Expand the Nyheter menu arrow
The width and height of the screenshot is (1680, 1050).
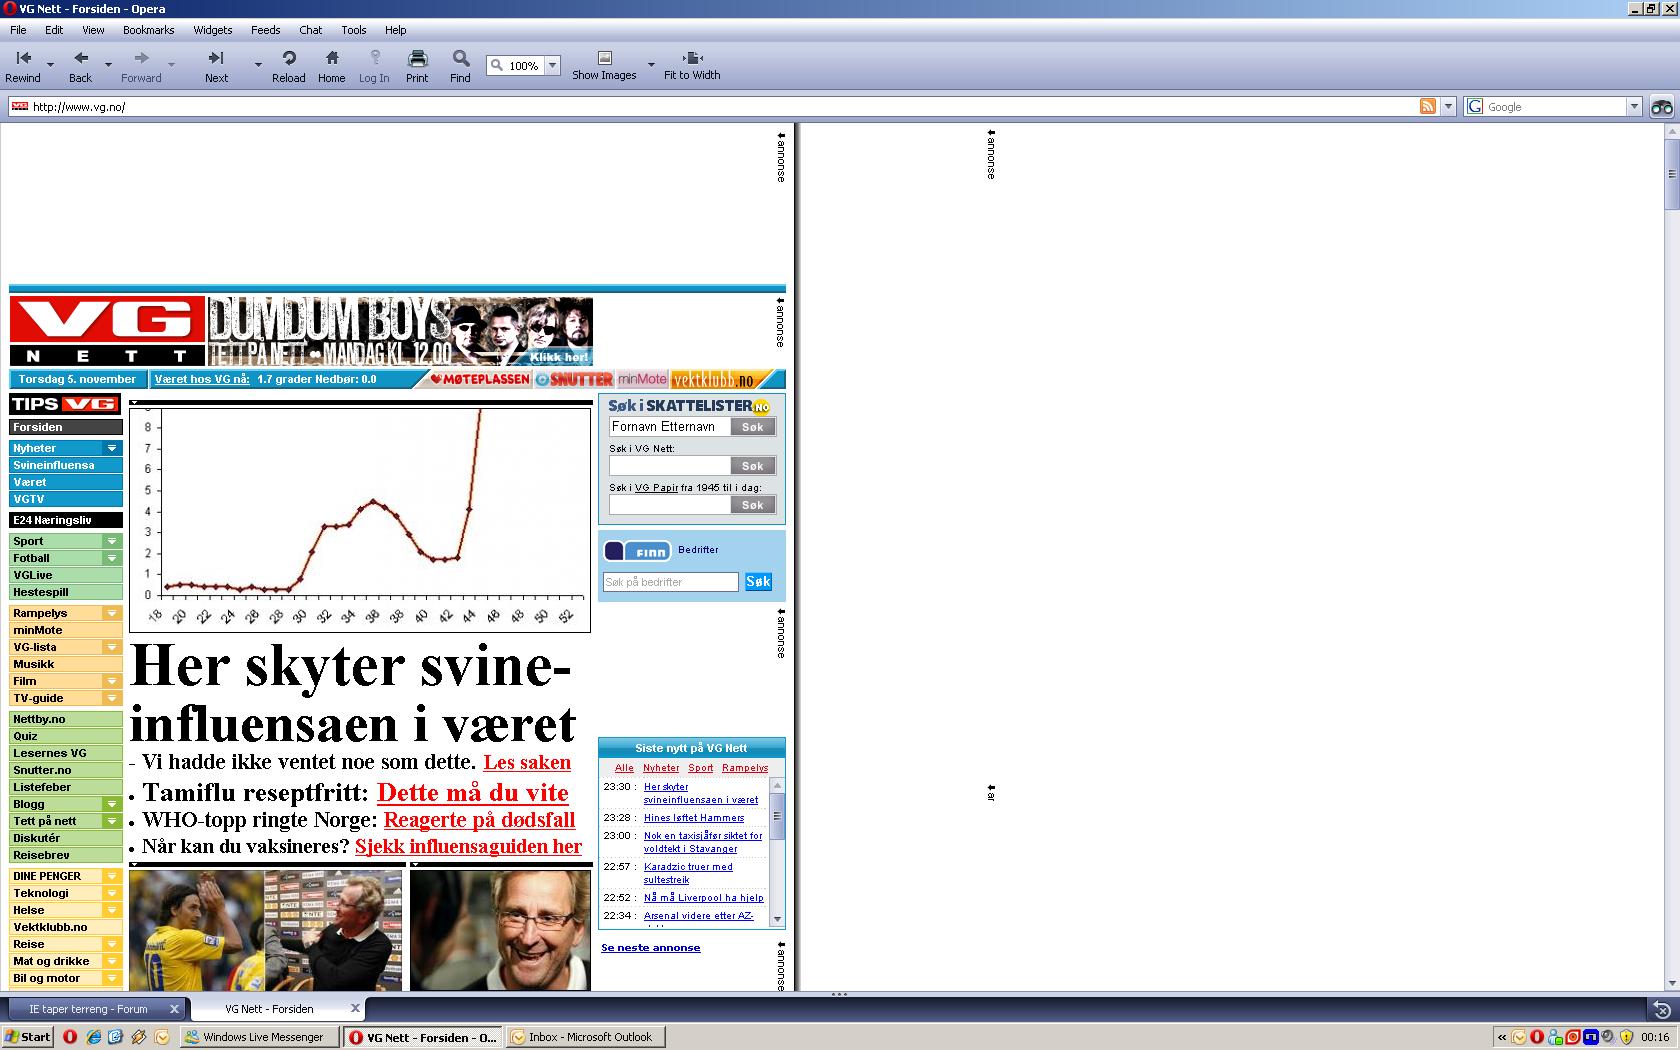(x=112, y=448)
